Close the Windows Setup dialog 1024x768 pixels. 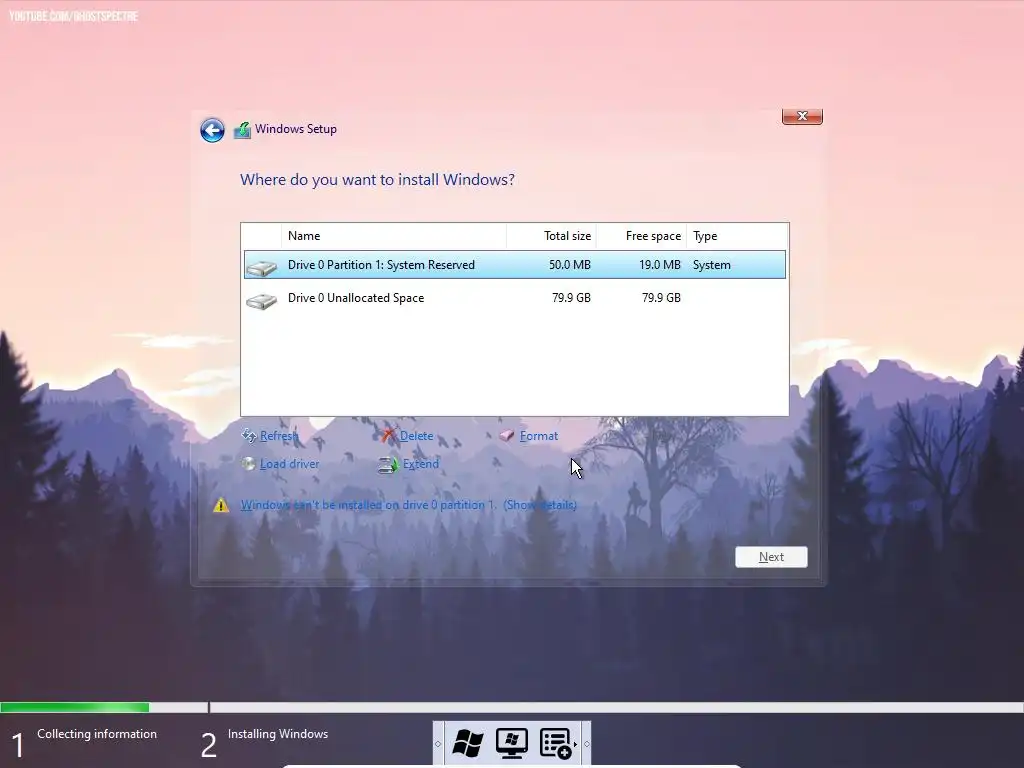pyautogui.click(x=802, y=116)
